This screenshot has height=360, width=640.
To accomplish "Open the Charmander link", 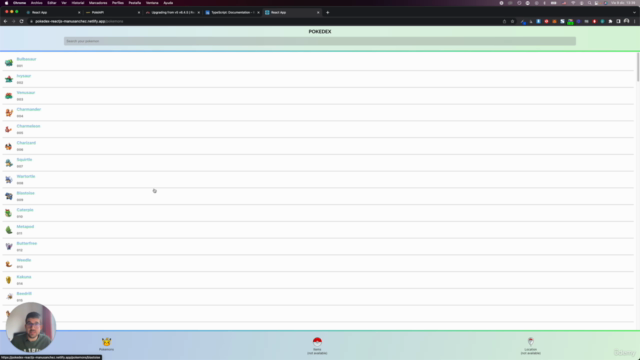I will 29,109.
